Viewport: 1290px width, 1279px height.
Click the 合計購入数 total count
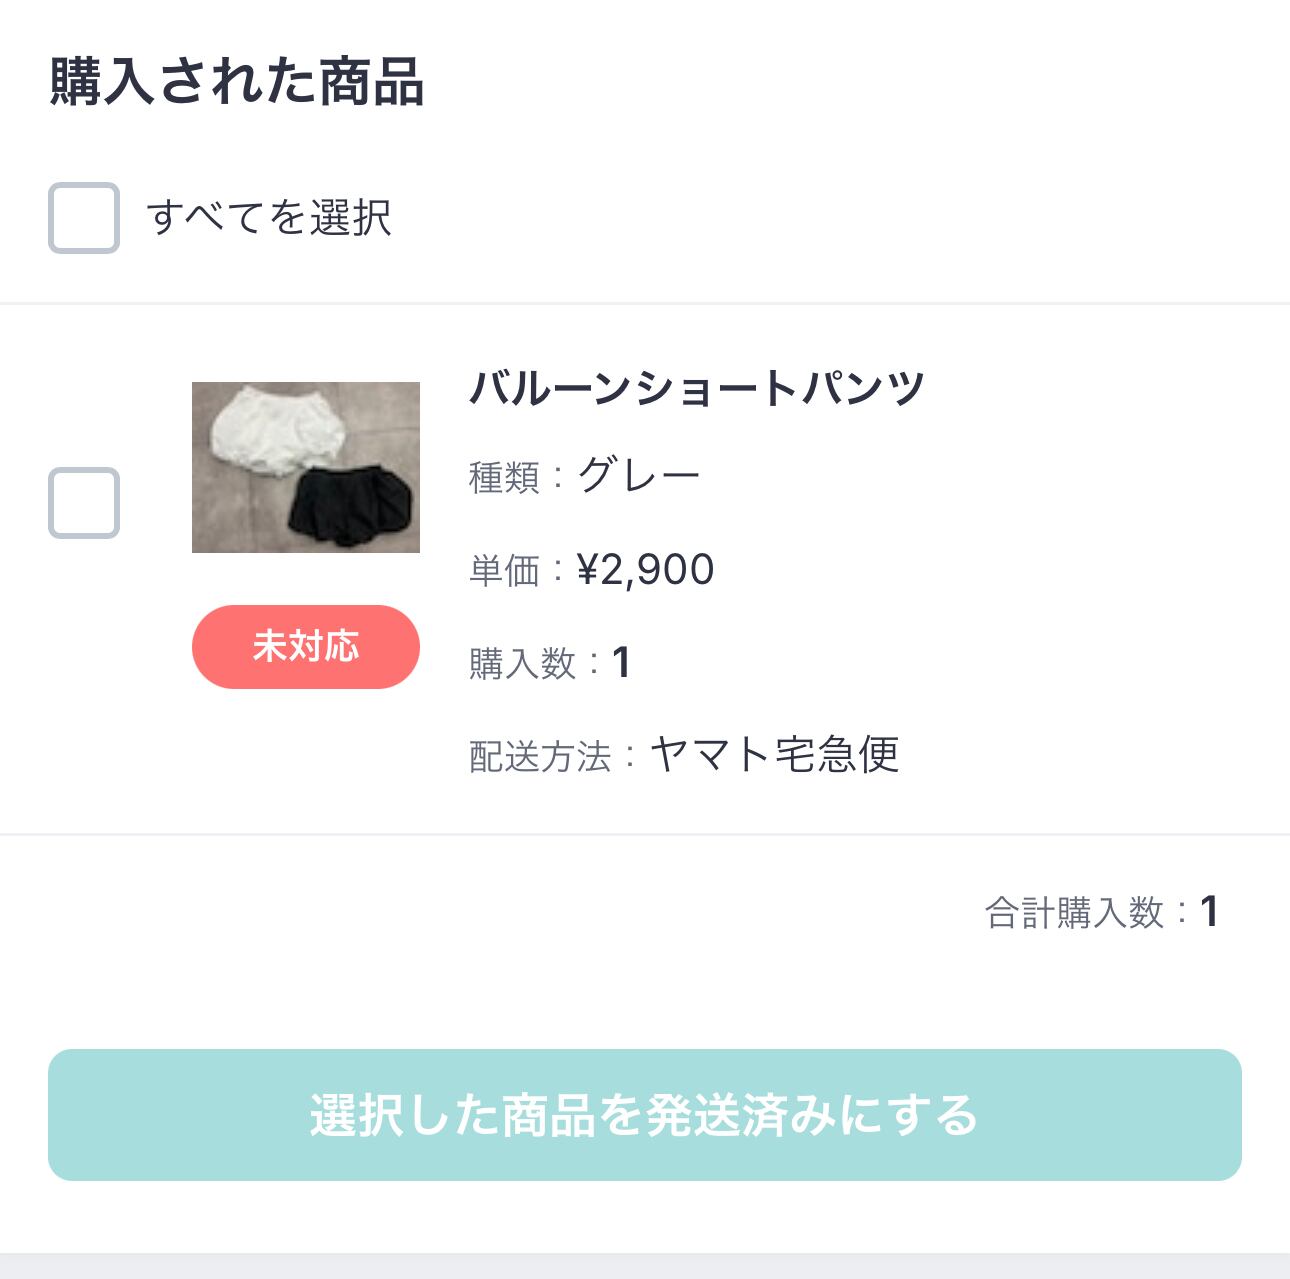(1209, 912)
